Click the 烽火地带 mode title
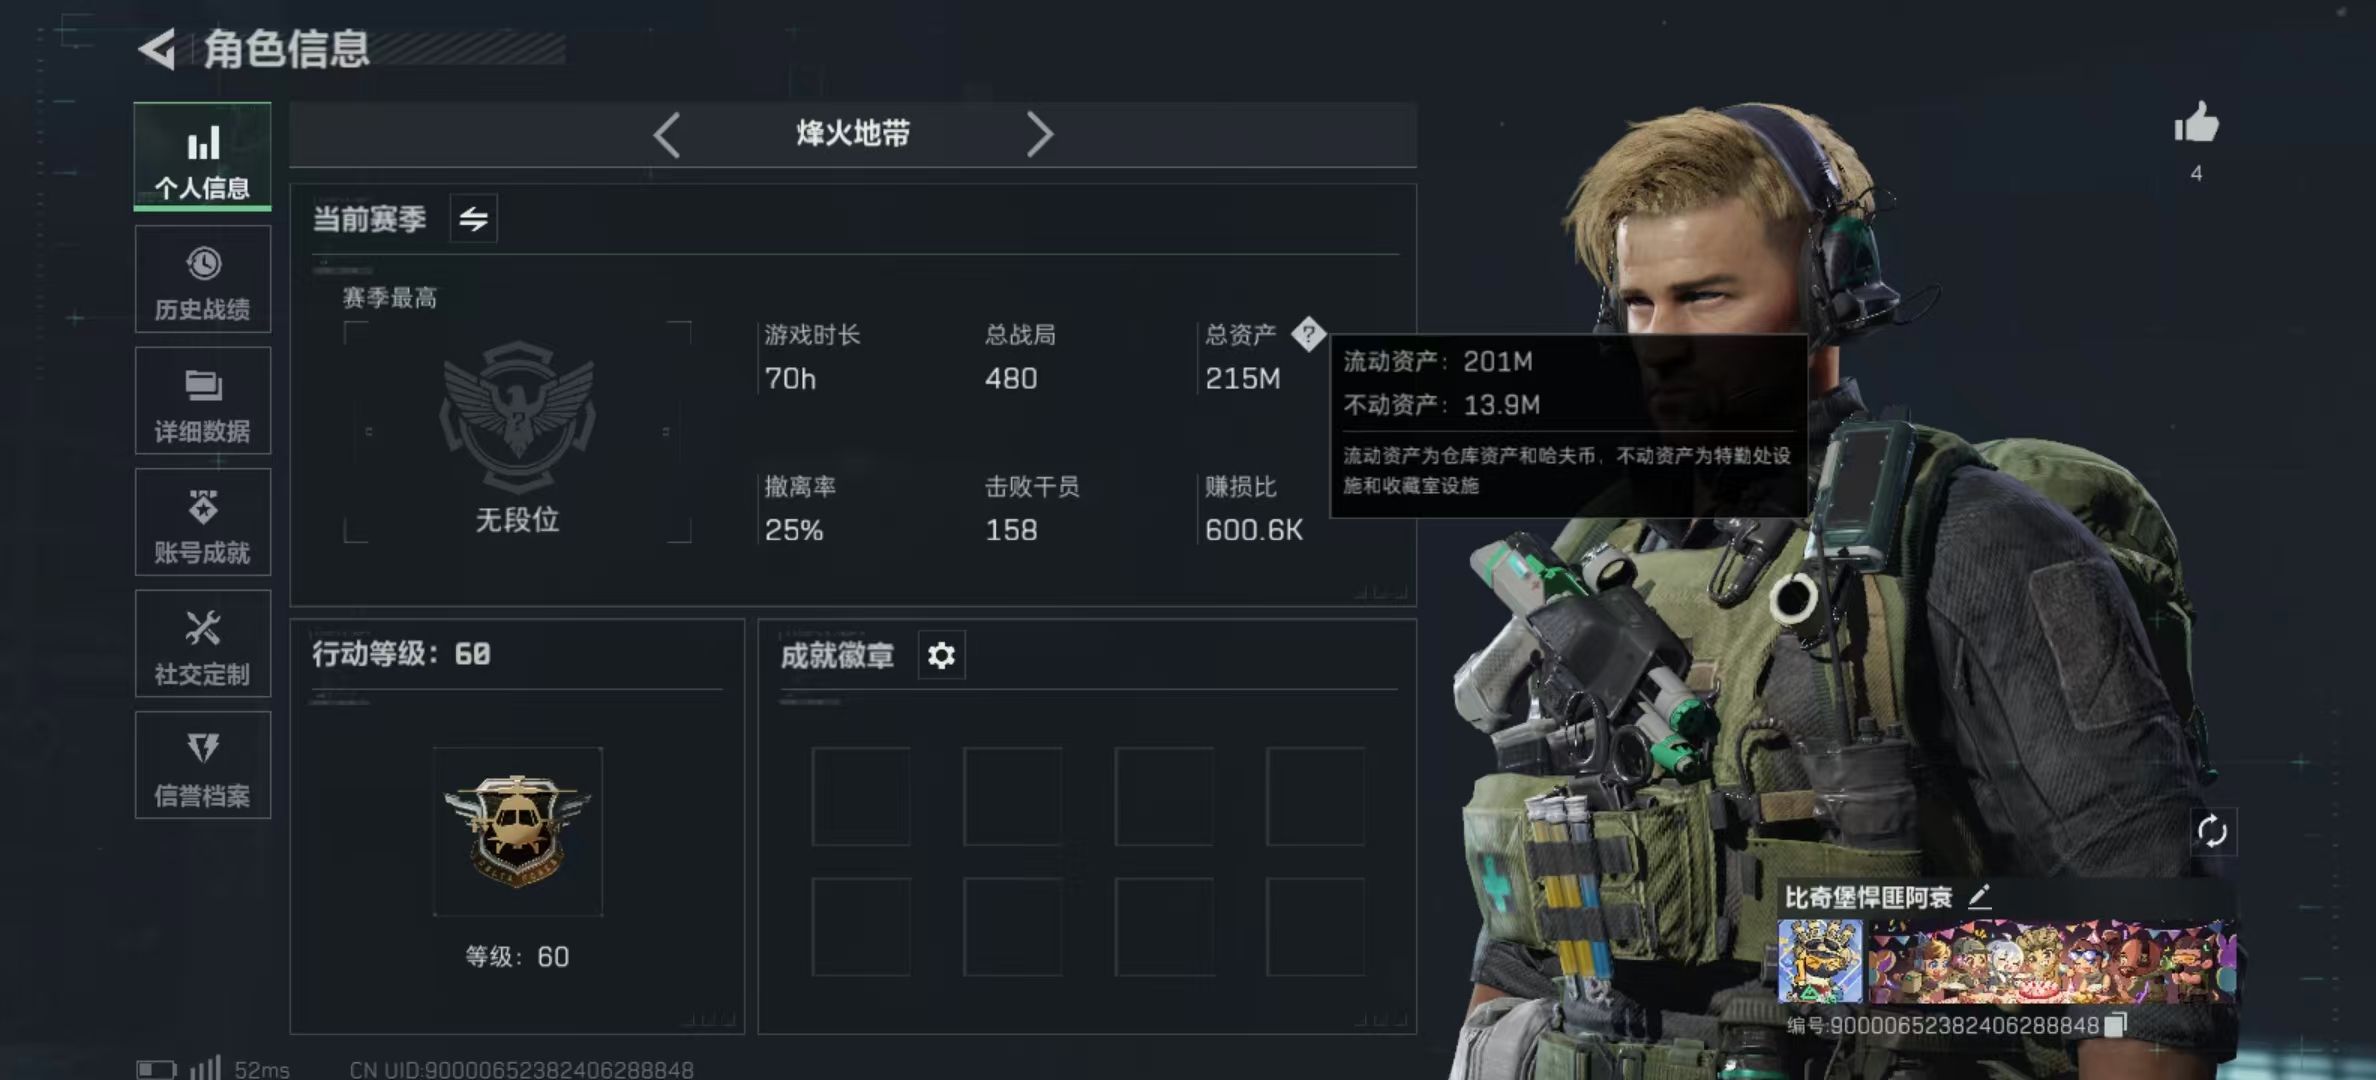Viewport: 2376px width, 1080px height. tap(853, 133)
